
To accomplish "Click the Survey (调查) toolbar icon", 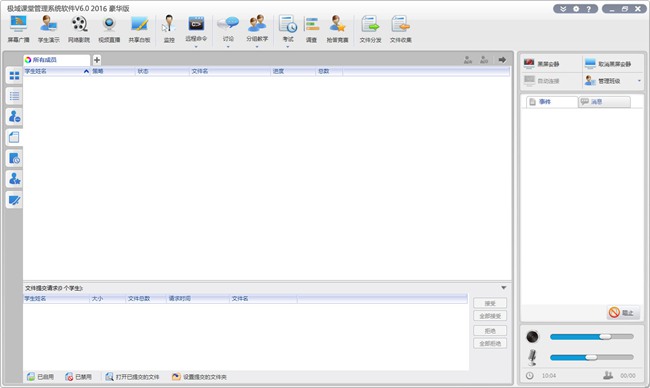I will (311, 29).
